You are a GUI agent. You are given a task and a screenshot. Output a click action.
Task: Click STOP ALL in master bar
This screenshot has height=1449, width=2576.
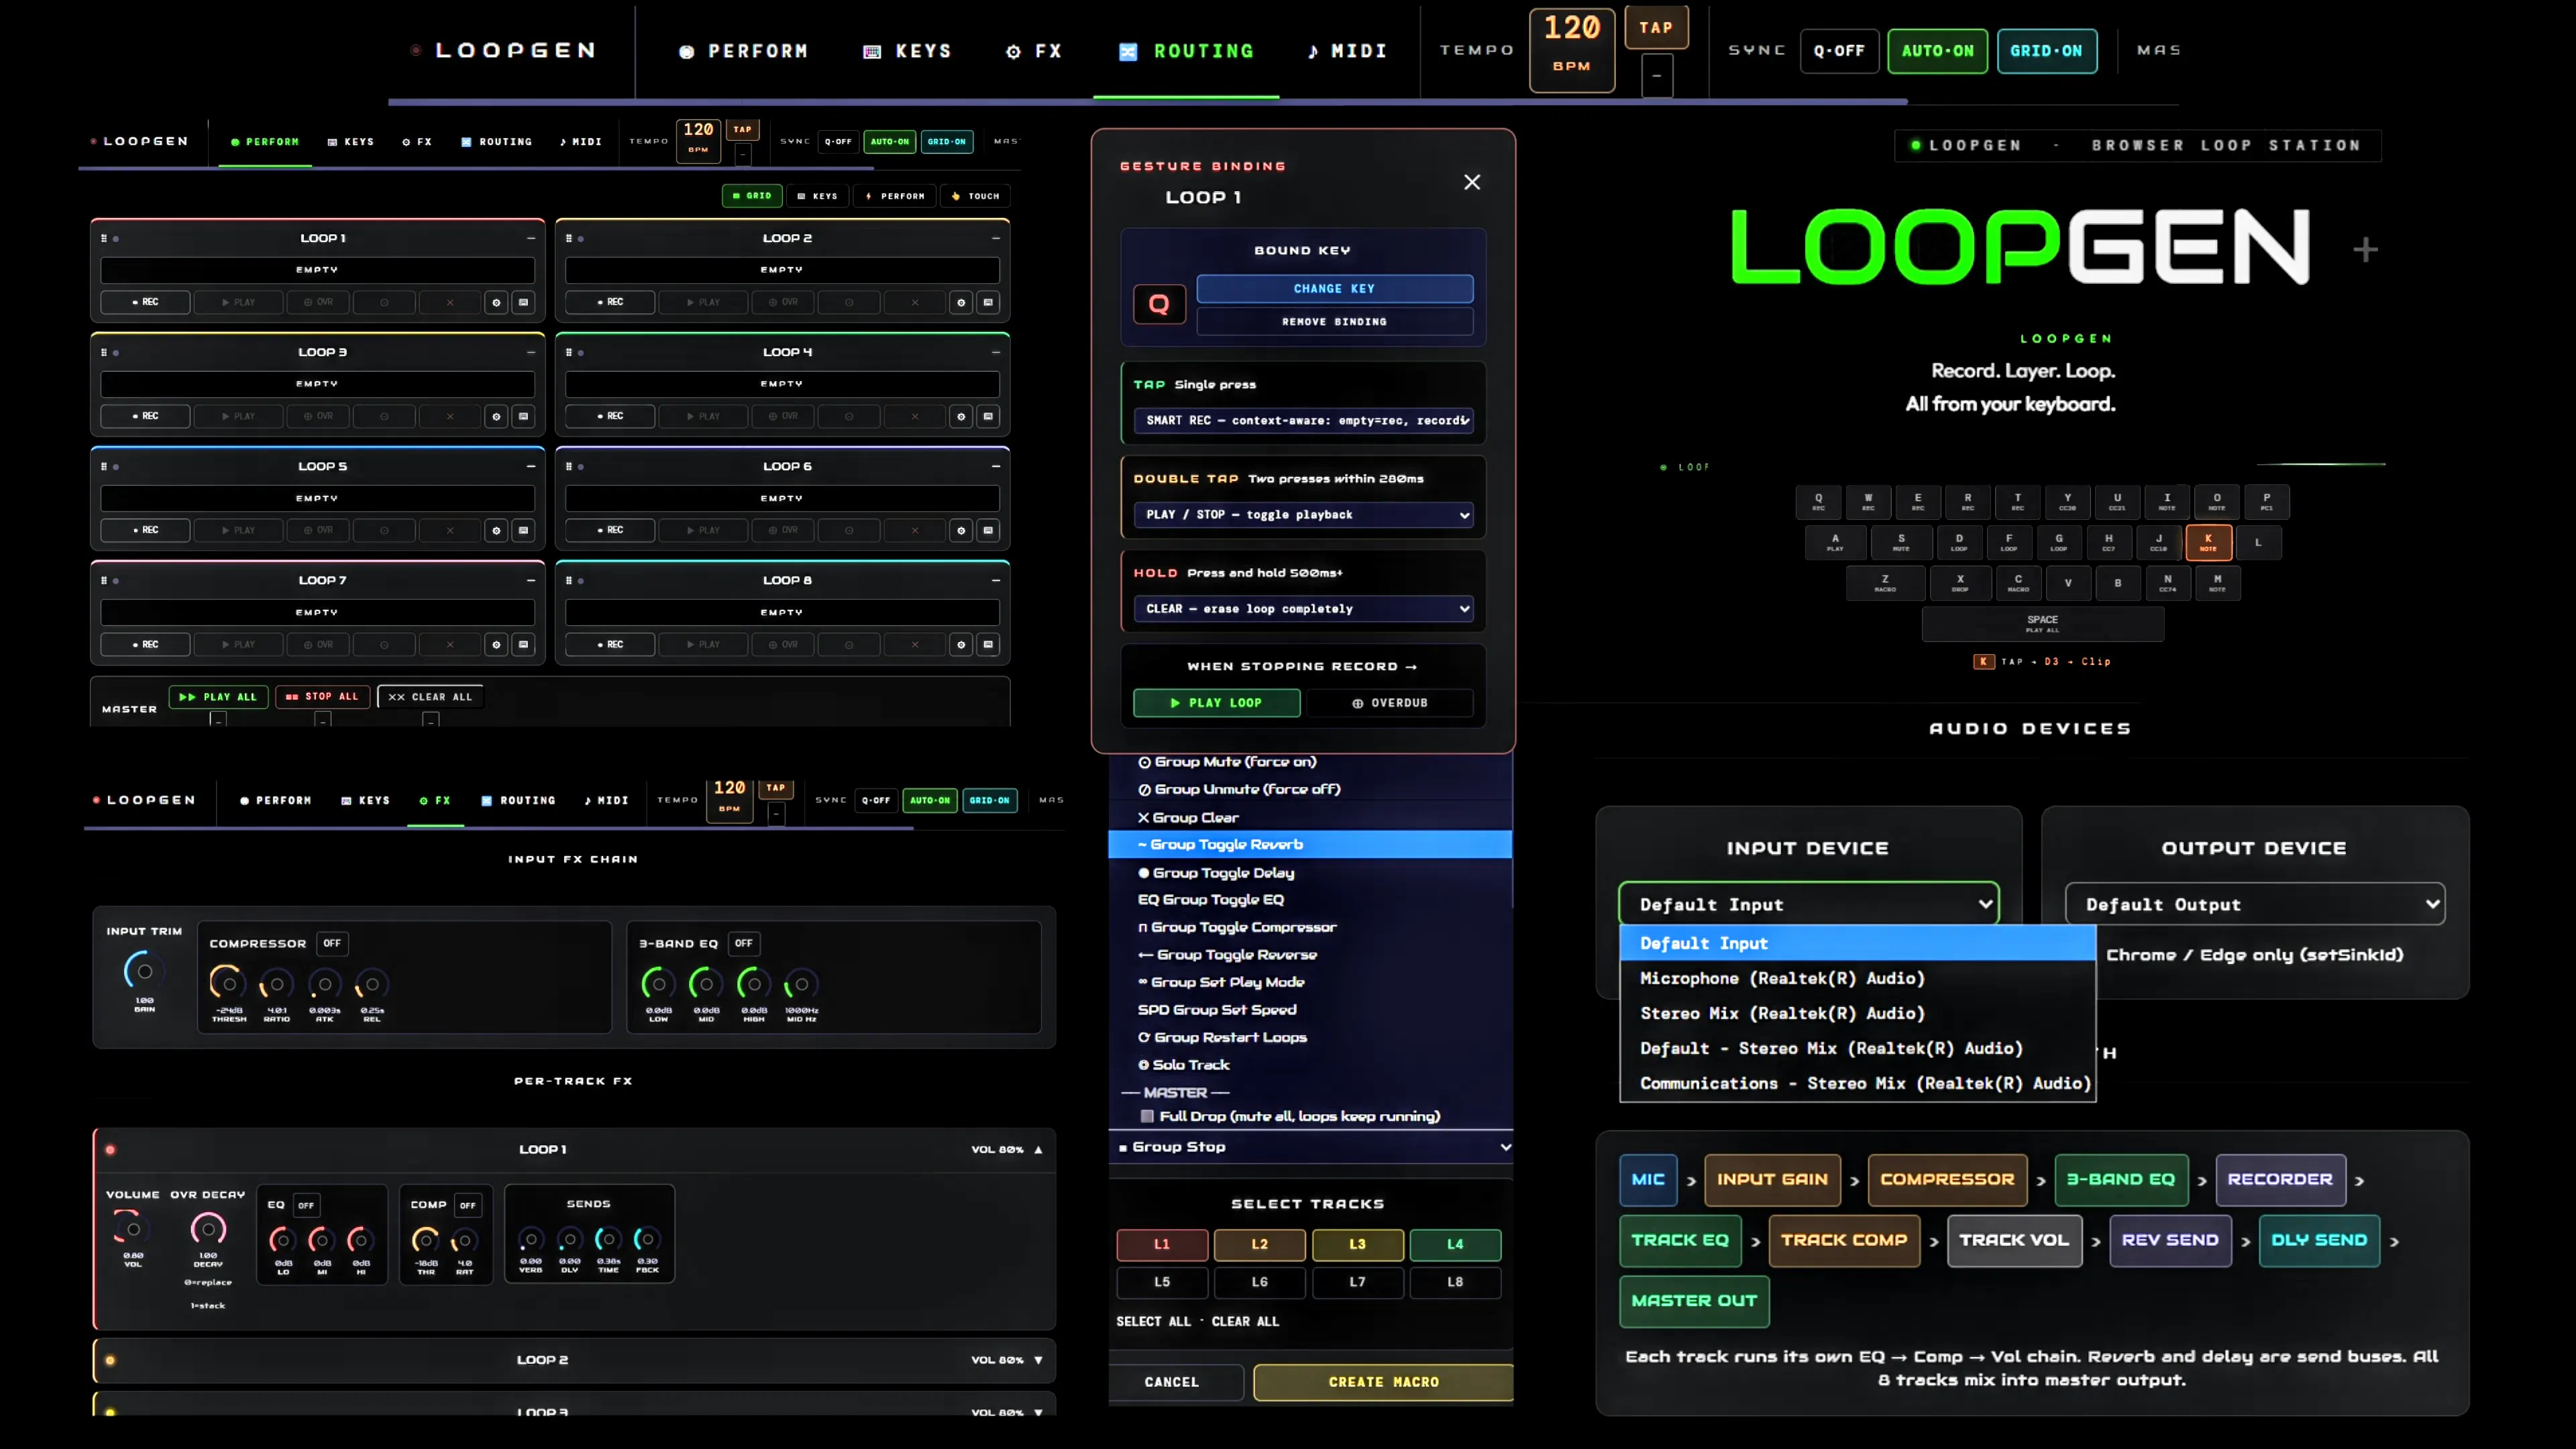322,697
